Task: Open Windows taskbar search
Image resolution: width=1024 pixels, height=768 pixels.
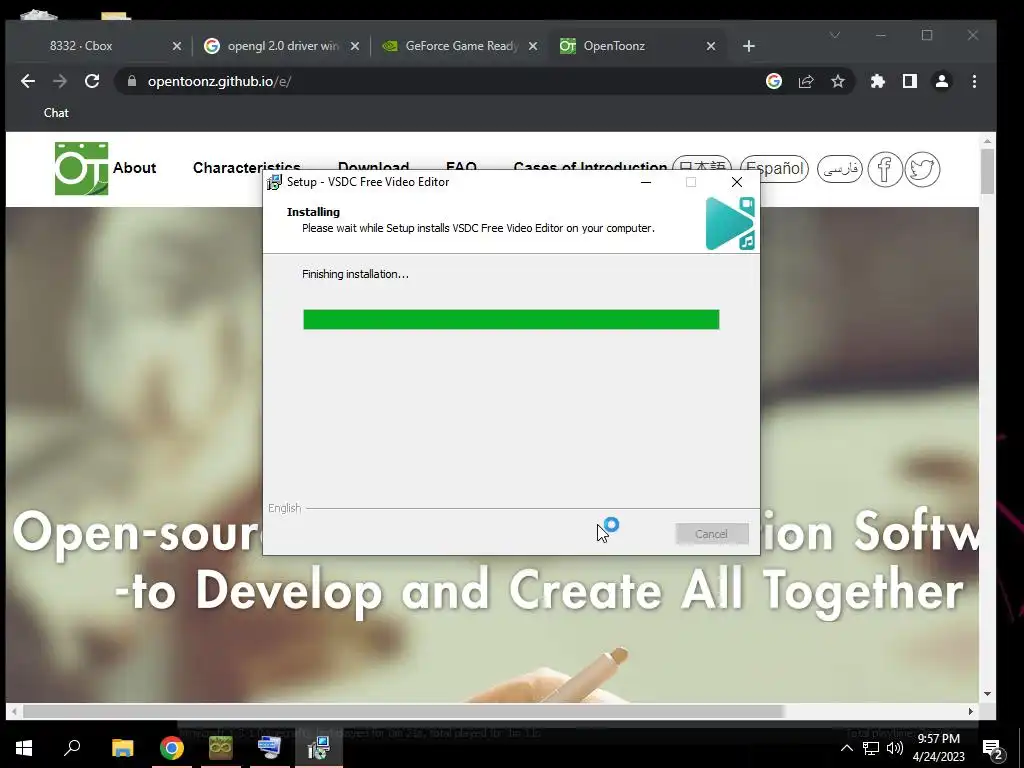Action: 72,748
